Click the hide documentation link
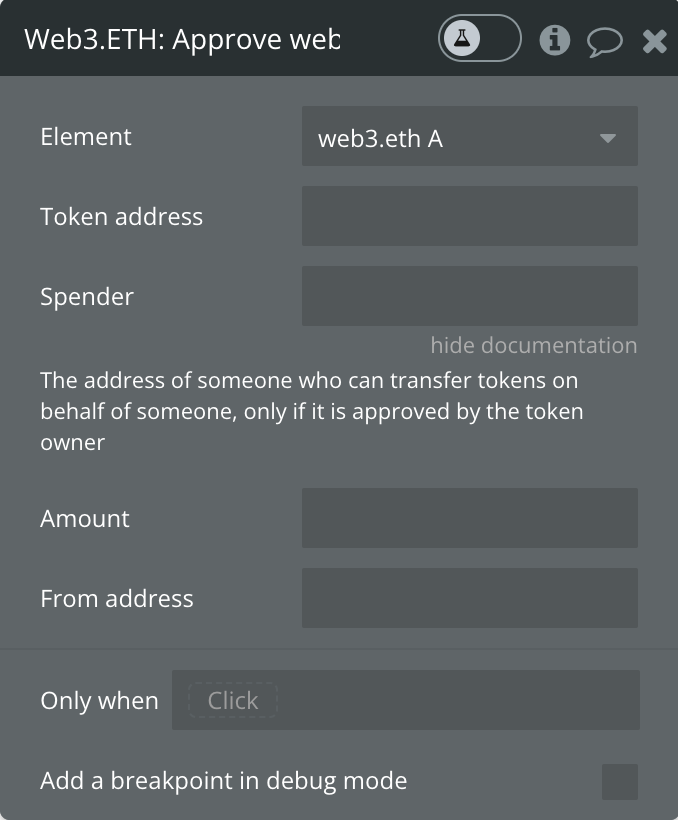 click(534, 345)
